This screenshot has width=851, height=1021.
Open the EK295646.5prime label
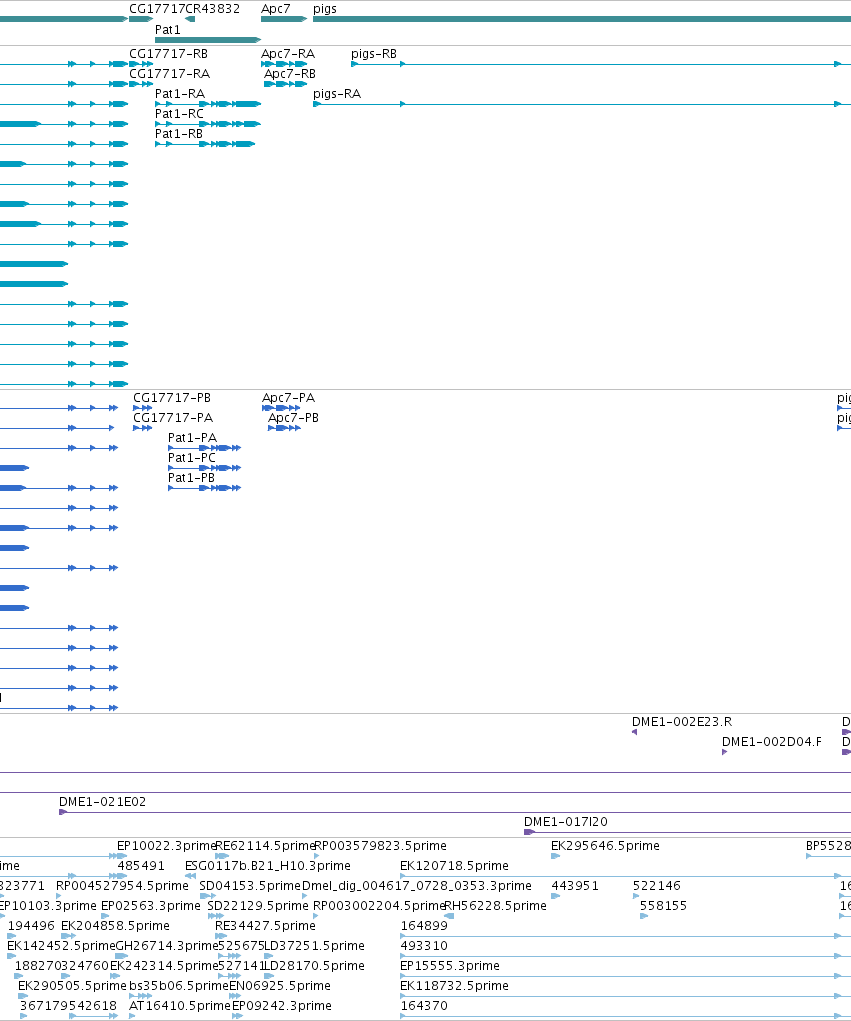point(605,846)
